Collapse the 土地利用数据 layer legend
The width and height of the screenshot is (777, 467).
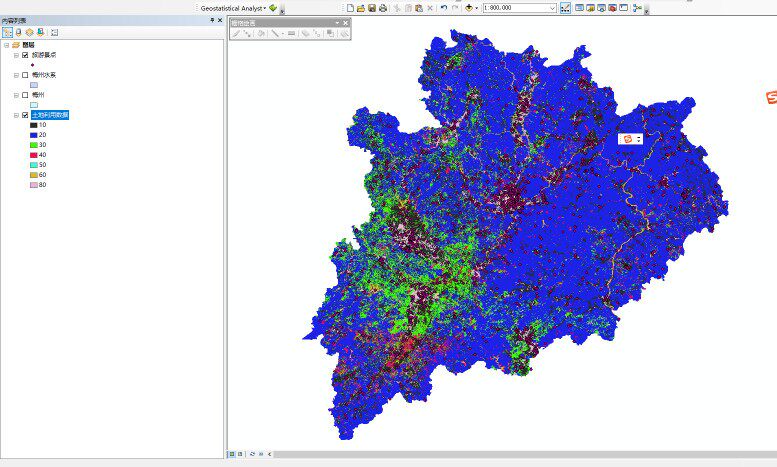point(15,115)
